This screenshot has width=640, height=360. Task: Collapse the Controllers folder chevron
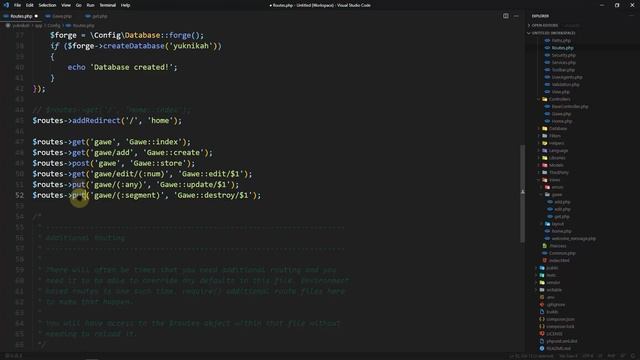coord(539,99)
